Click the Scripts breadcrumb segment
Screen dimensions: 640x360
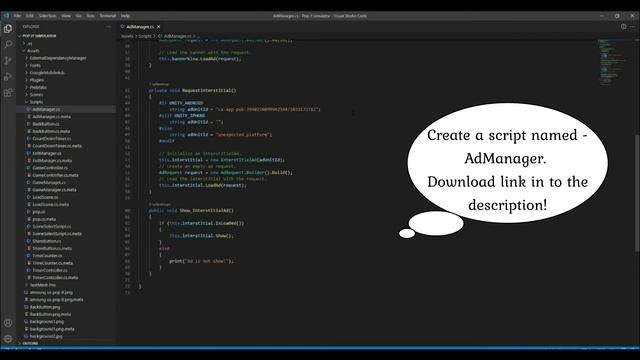point(145,36)
